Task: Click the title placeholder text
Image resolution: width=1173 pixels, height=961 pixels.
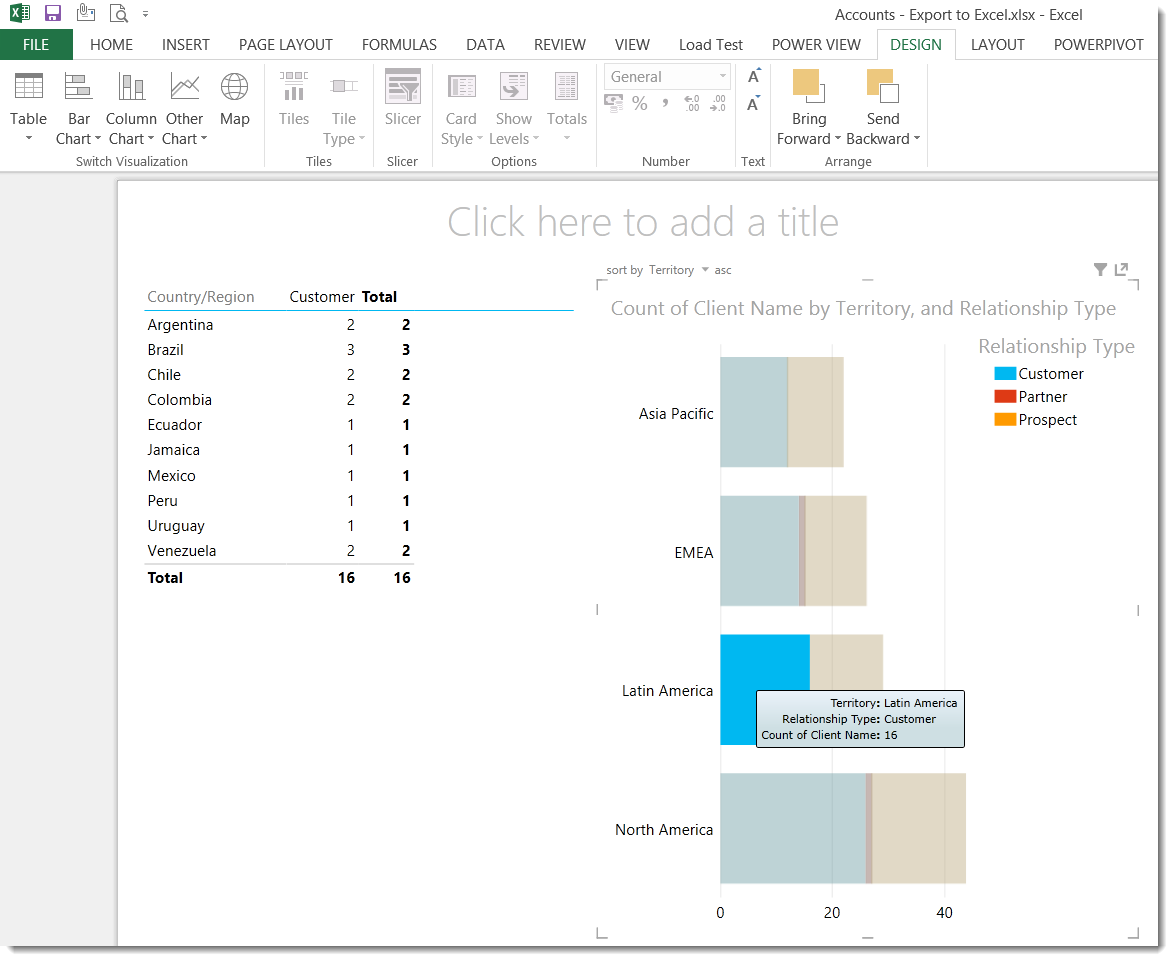Action: point(642,222)
